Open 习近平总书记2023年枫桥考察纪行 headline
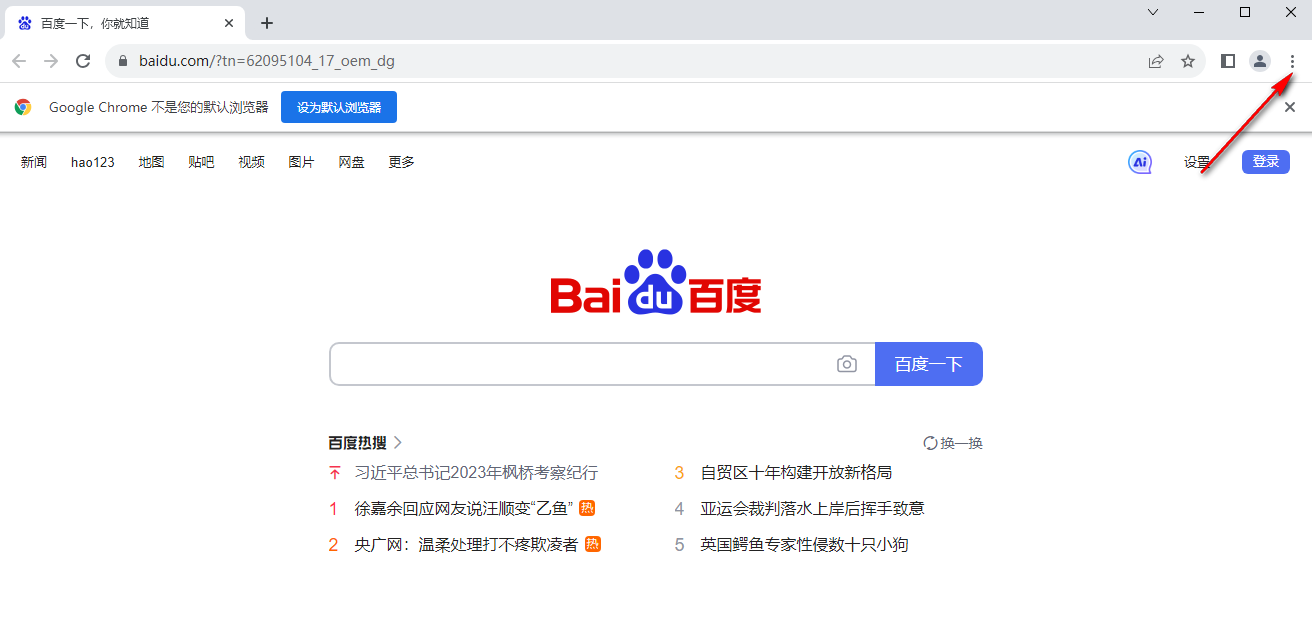 476,472
